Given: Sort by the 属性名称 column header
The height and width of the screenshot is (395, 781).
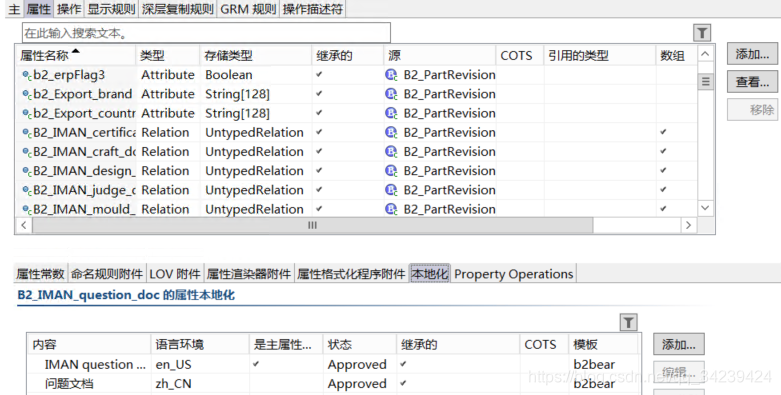Looking at the screenshot, I should point(76,55).
